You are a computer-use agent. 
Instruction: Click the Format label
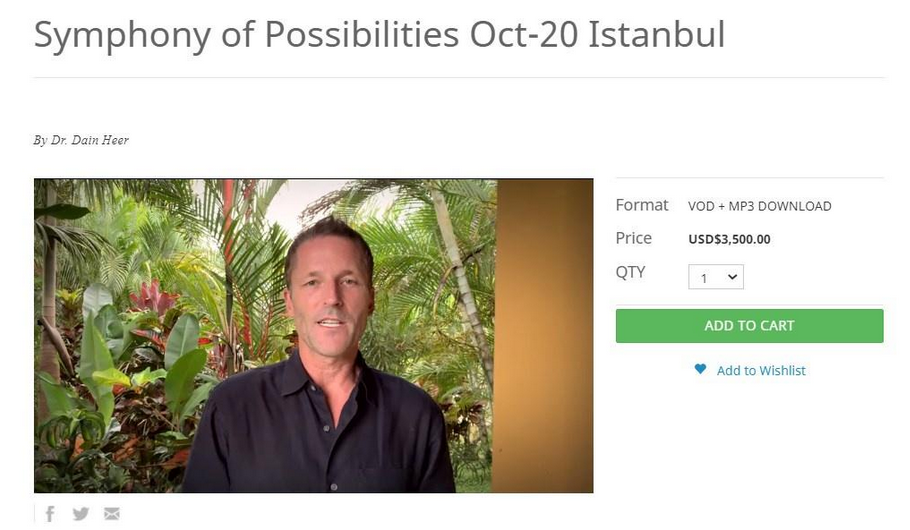pos(641,205)
